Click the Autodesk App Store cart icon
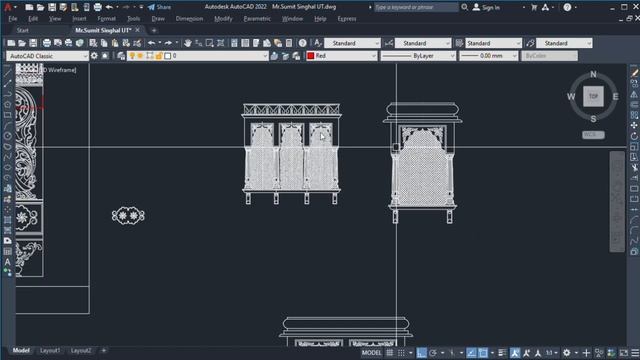Screen dimensions: 640x360 (534, 7)
